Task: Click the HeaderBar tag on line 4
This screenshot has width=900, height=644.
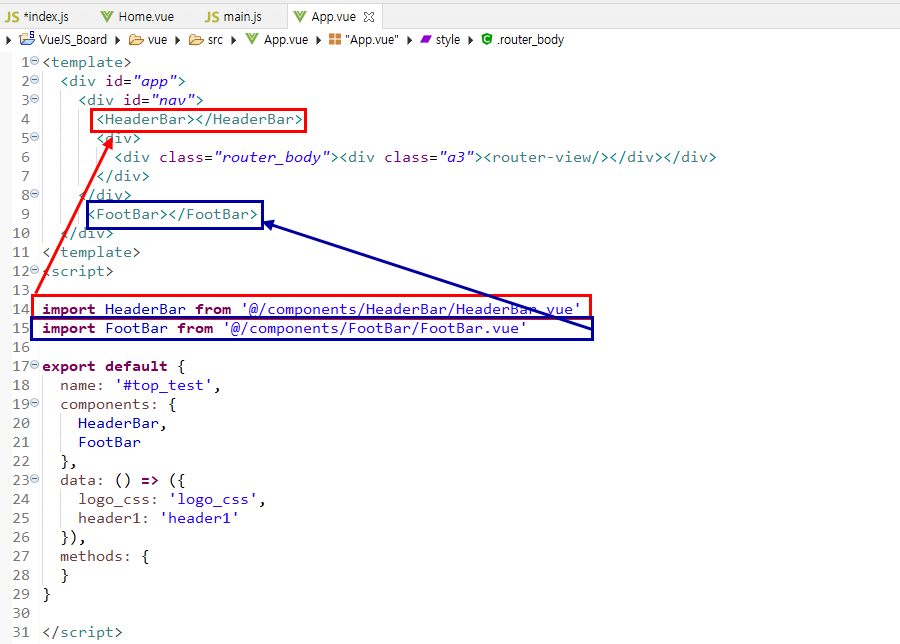Action: 199,119
